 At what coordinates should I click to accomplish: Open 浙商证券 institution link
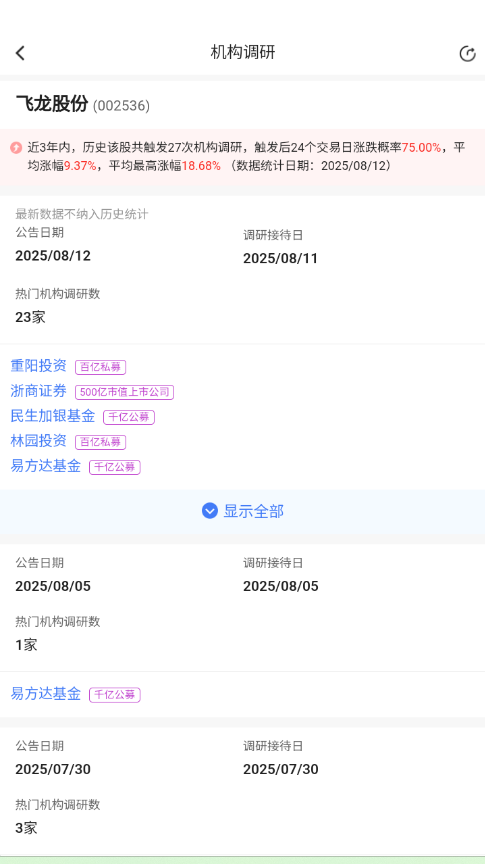coord(39,391)
